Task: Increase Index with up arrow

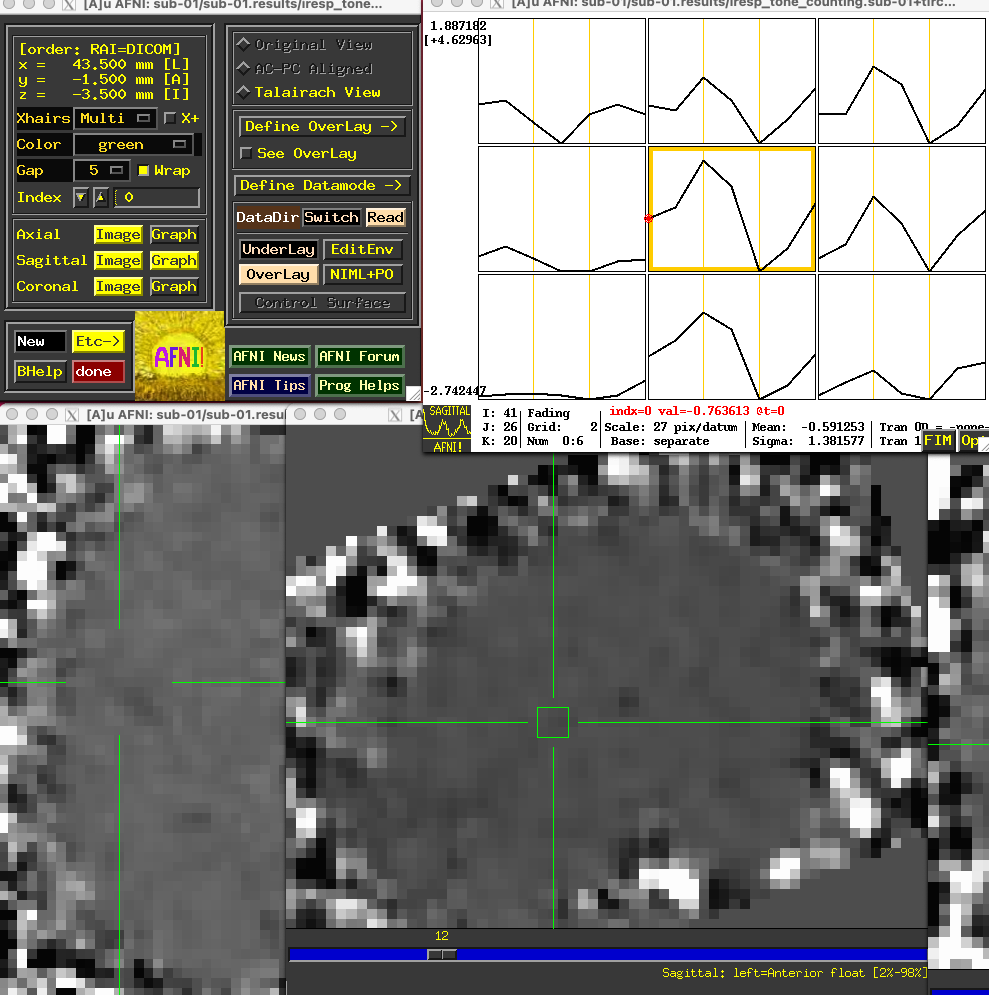Action: [100, 198]
